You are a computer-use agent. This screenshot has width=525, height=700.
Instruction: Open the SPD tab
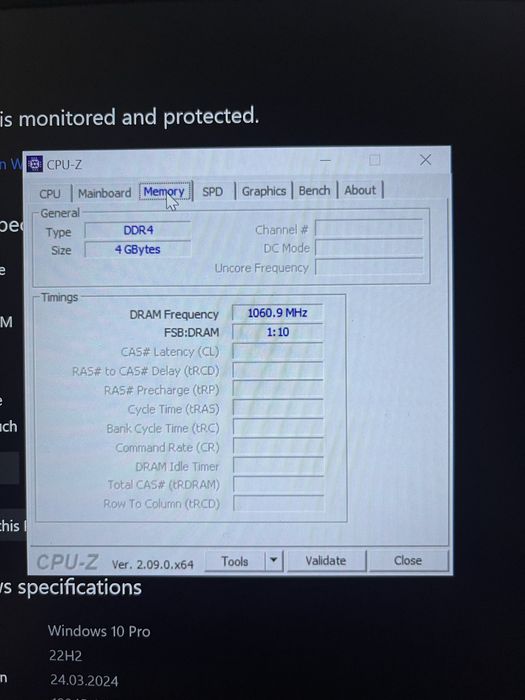(212, 192)
